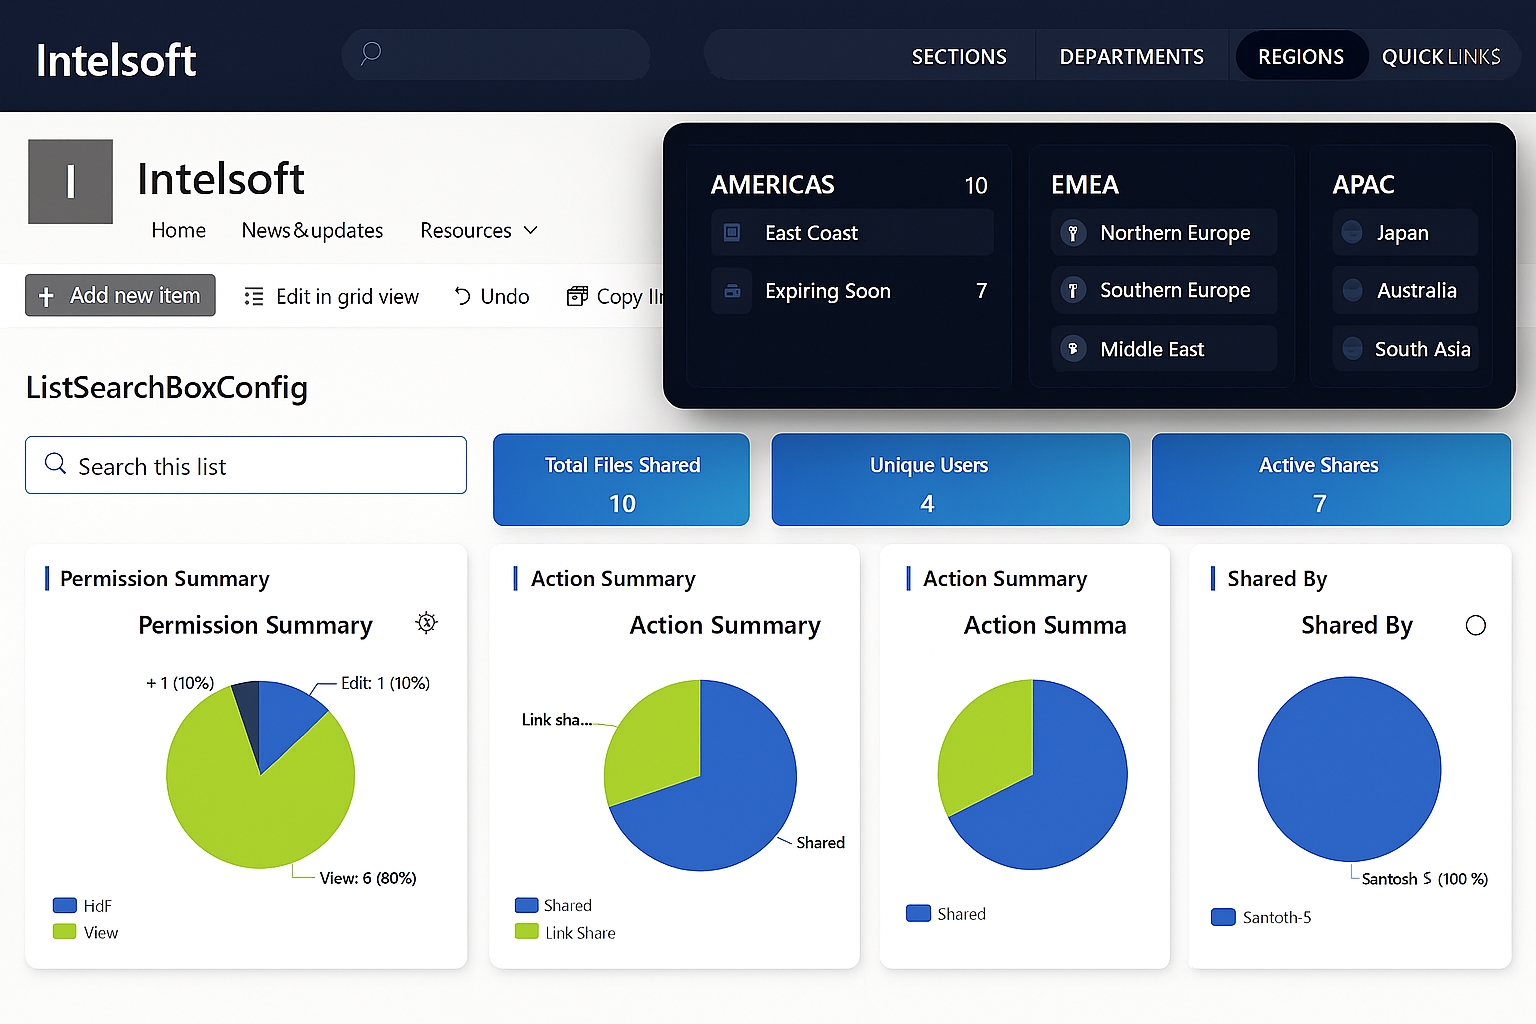Toggle the View legend entry in Permission Summary
Image resolution: width=1536 pixels, height=1024 pixels.
click(86, 932)
